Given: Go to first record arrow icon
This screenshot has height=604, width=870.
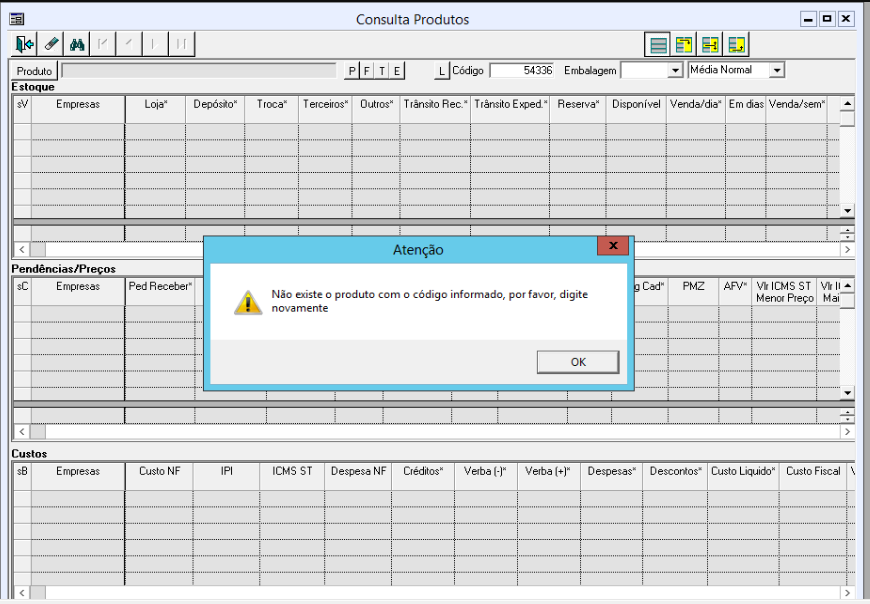Looking at the screenshot, I should 103,44.
